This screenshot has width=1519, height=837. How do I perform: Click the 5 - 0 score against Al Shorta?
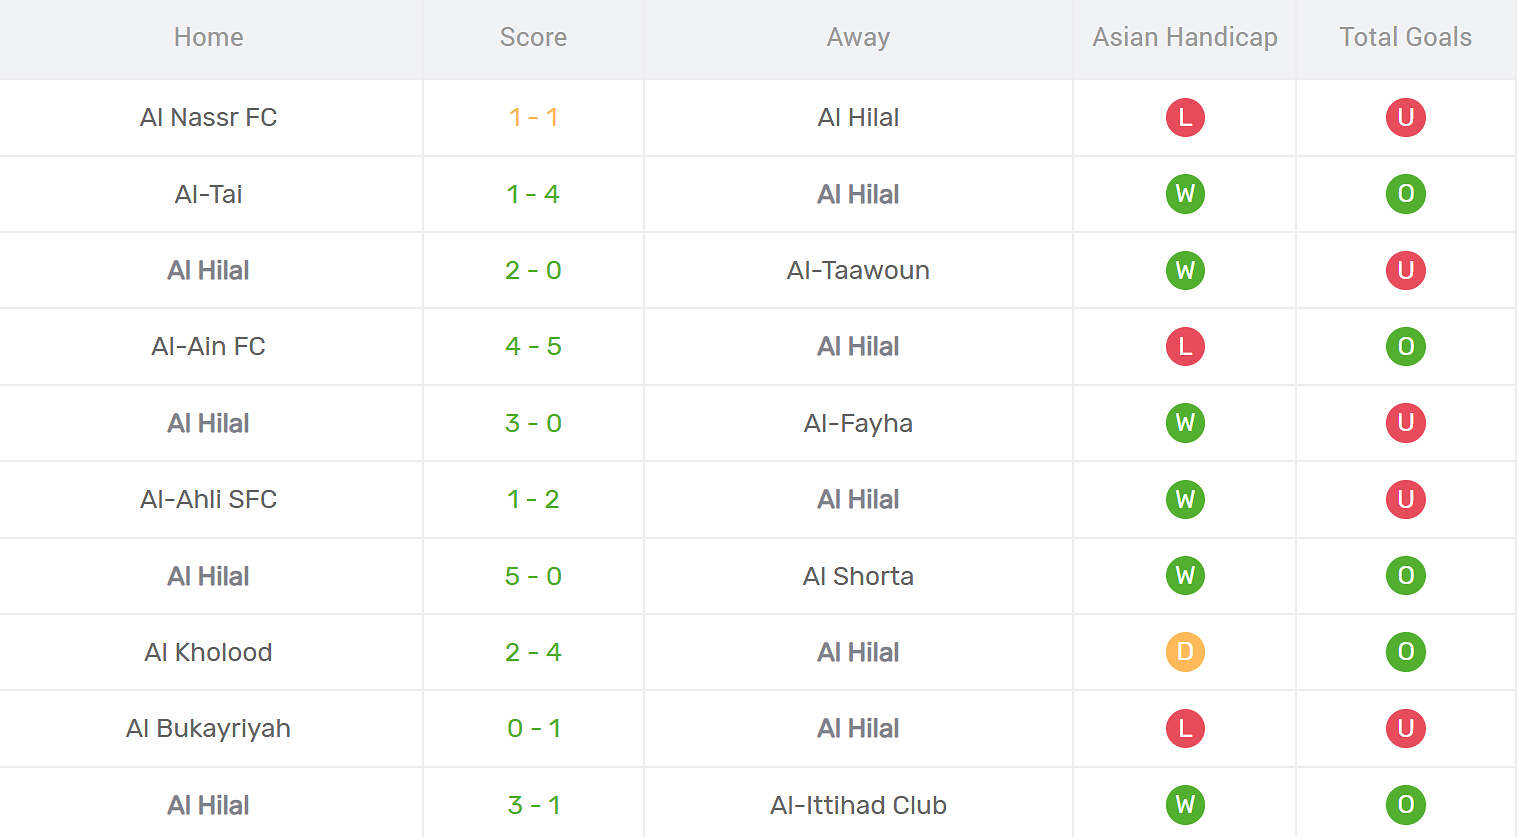coord(533,576)
